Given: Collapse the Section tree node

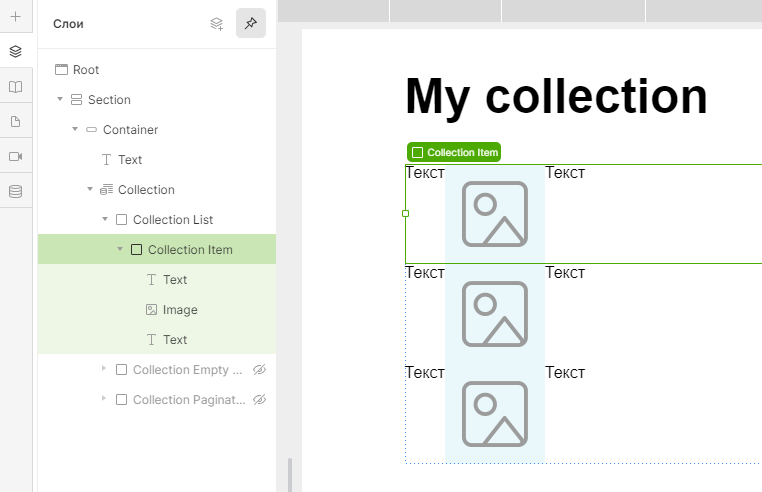Looking at the screenshot, I should 60,99.
